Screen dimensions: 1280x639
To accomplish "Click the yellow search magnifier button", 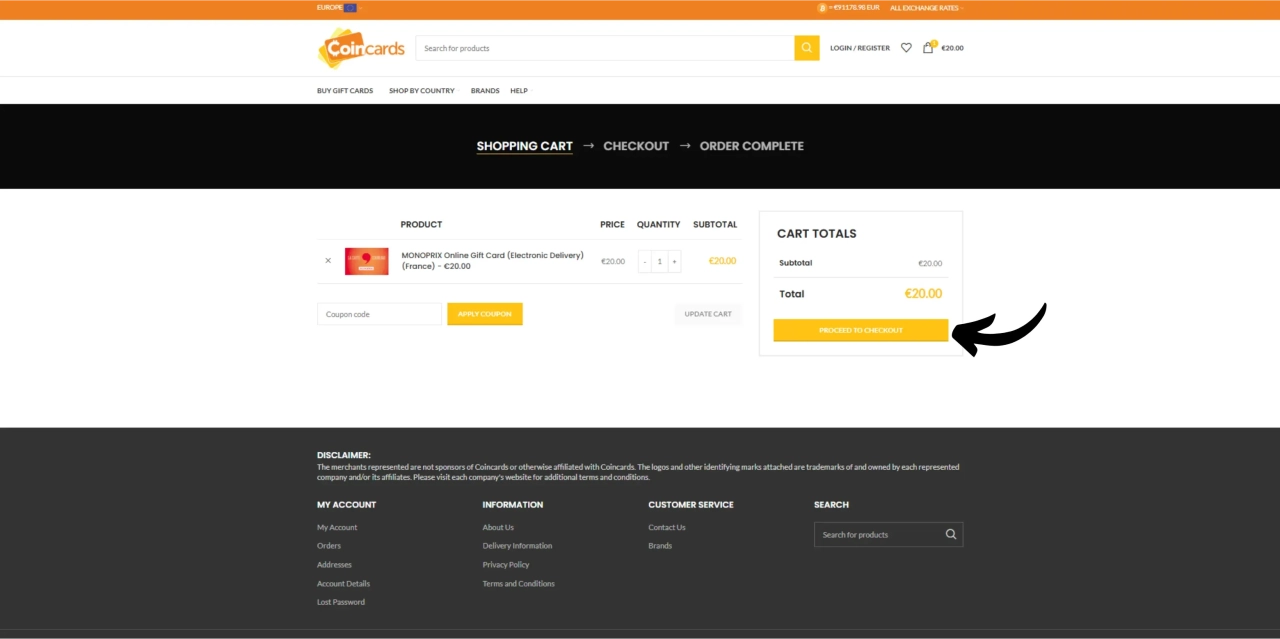I will click(806, 48).
